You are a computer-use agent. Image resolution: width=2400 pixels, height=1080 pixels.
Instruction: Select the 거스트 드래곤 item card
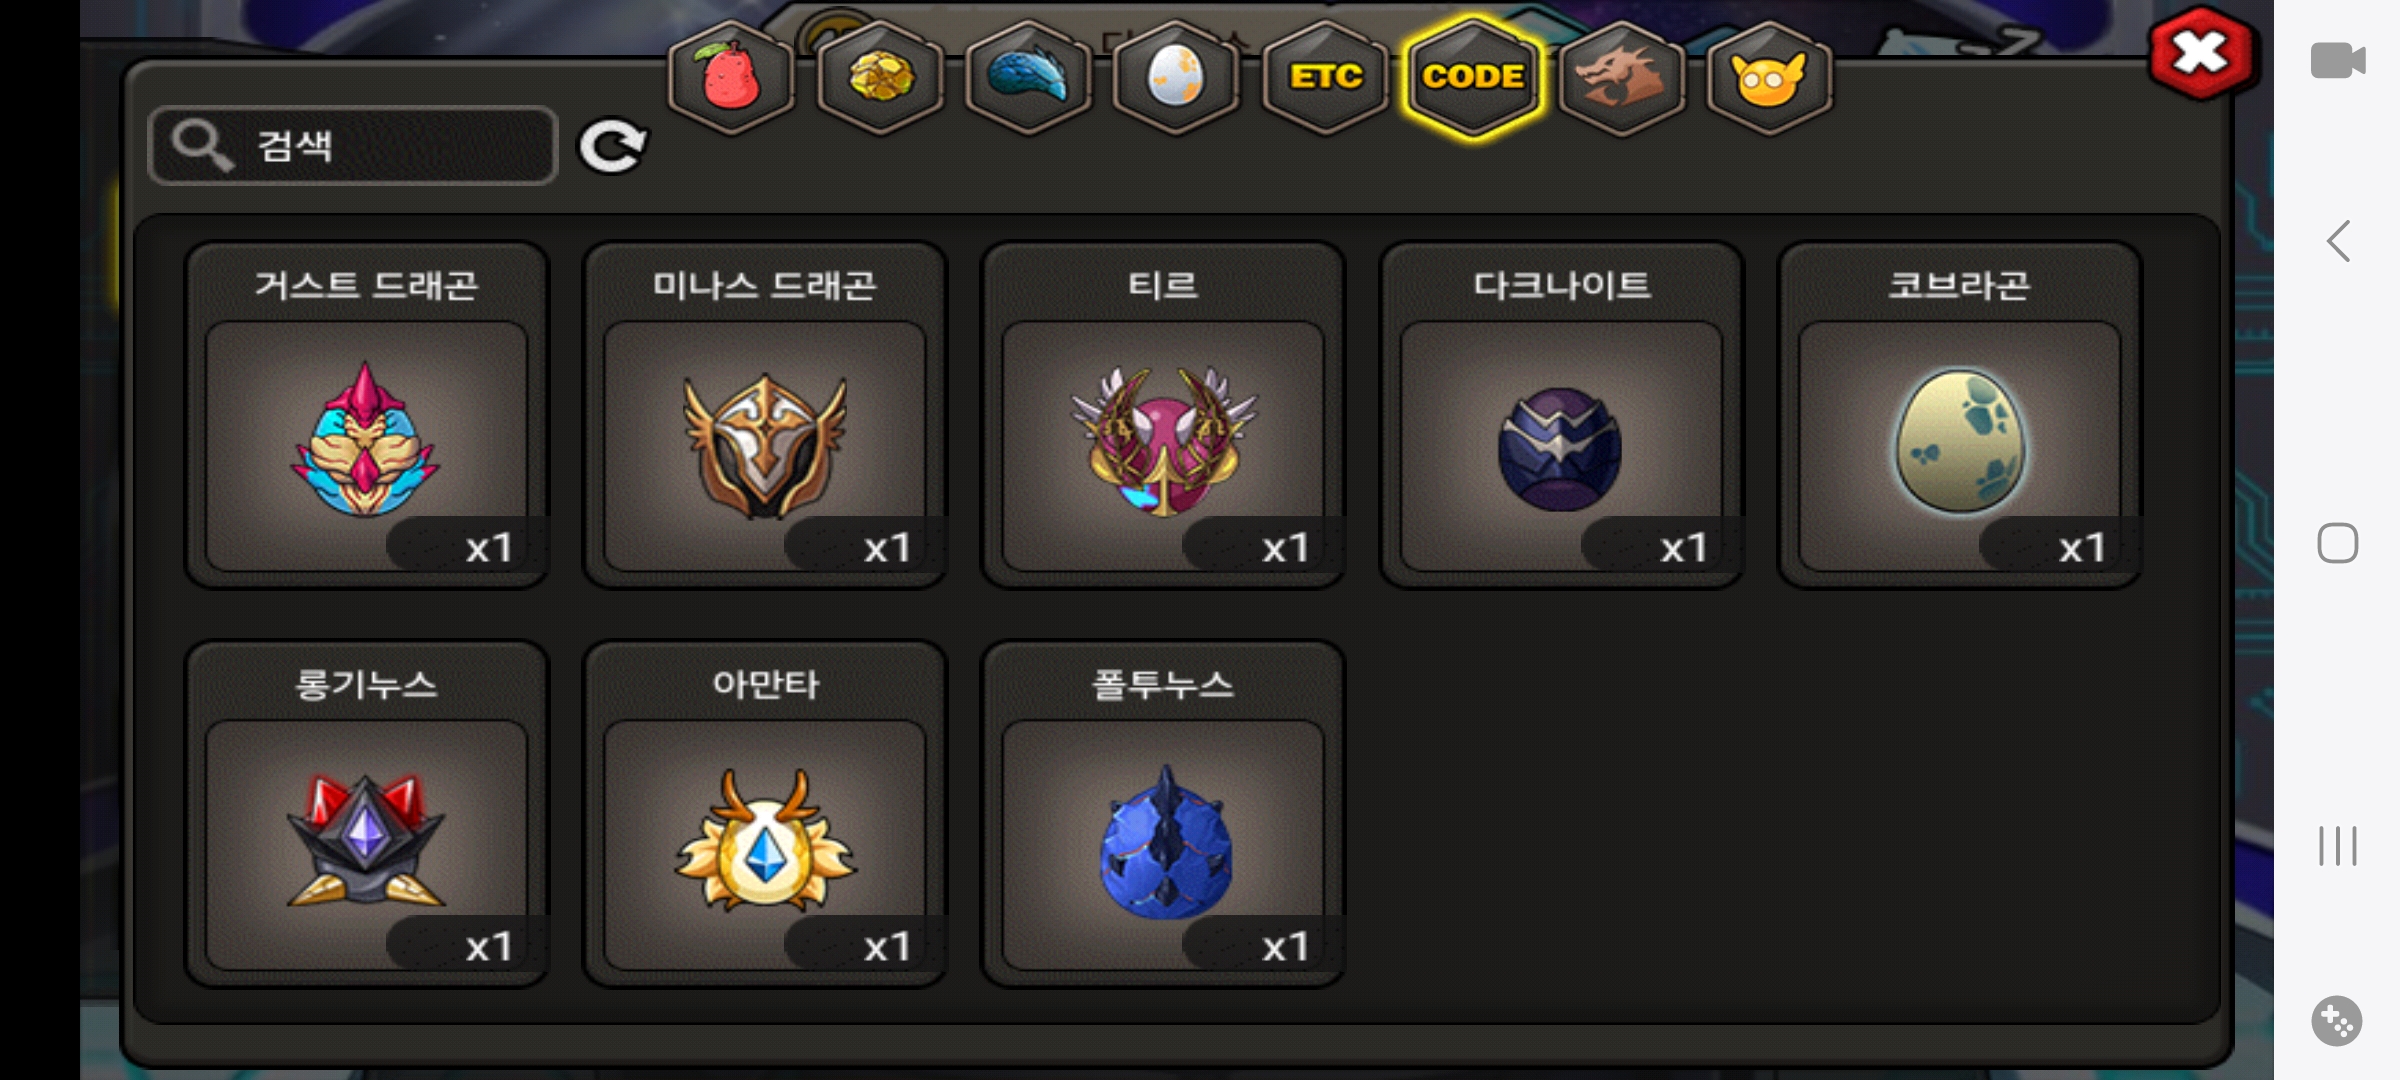click(367, 415)
